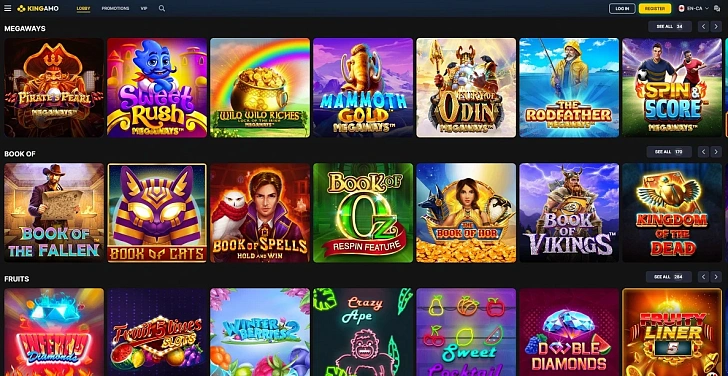728x376 pixels.
Task: See all Megaways games
Action: coord(670,26)
